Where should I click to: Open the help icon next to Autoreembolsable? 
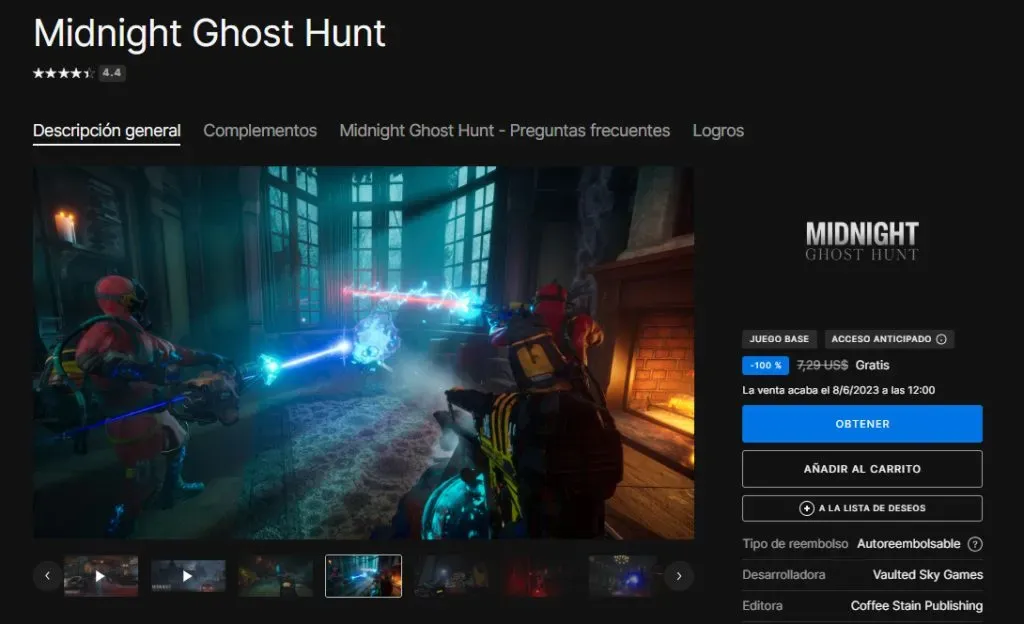[x=975, y=544]
